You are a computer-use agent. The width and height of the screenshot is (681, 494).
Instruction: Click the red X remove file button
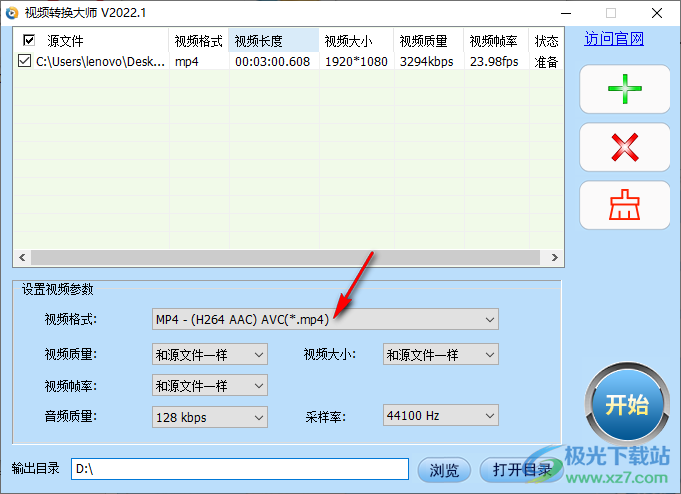pos(625,147)
